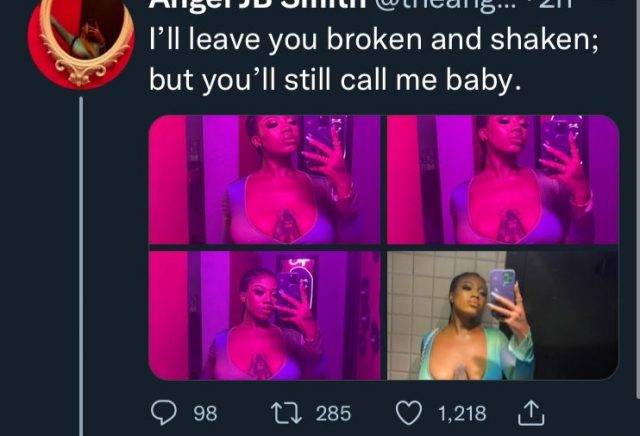Tap the retweet arrows icon
Image resolution: width=640 pixels, height=436 pixels.
point(287,413)
